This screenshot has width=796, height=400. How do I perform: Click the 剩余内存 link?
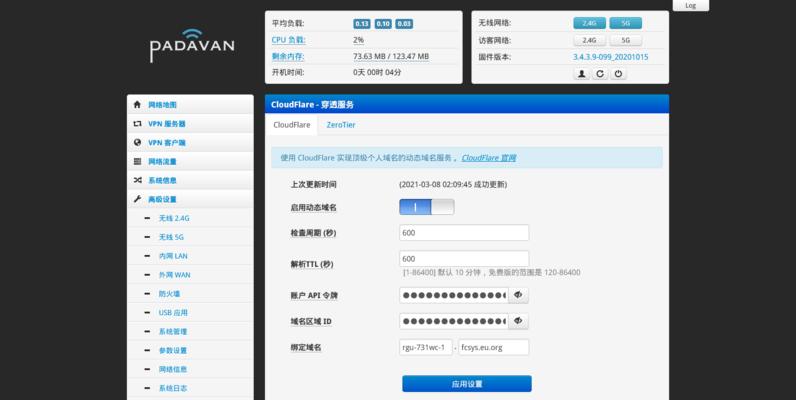click(x=288, y=56)
